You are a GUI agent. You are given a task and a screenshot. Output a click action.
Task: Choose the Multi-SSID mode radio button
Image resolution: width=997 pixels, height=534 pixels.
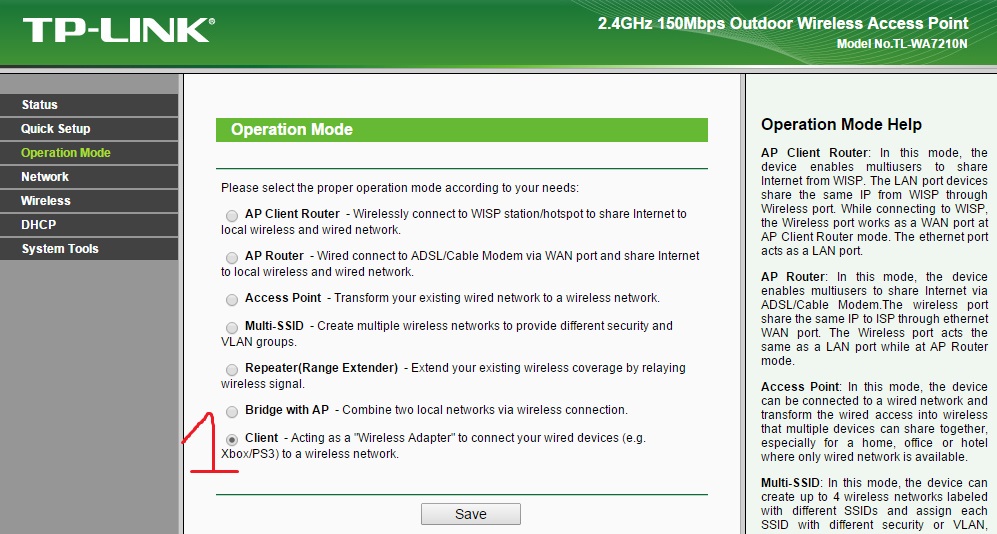coord(232,327)
